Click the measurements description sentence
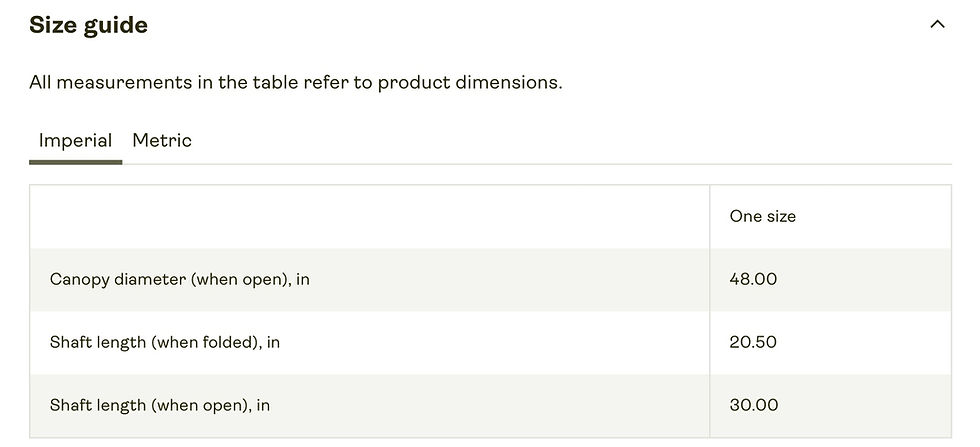This screenshot has width=980, height=447. pyautogui.click(x=296, y=83)
